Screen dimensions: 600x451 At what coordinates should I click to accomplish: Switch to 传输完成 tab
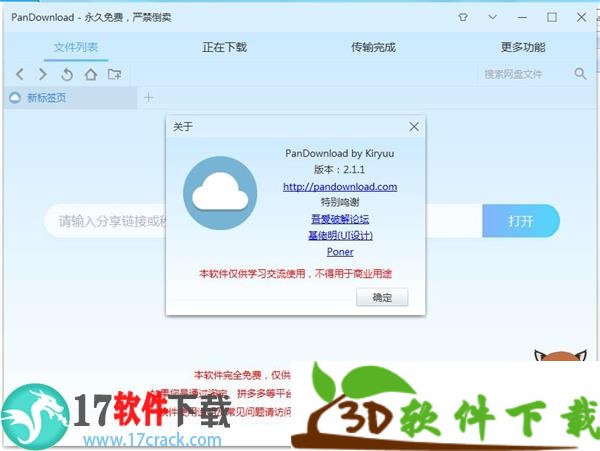(x=373, y=47)
